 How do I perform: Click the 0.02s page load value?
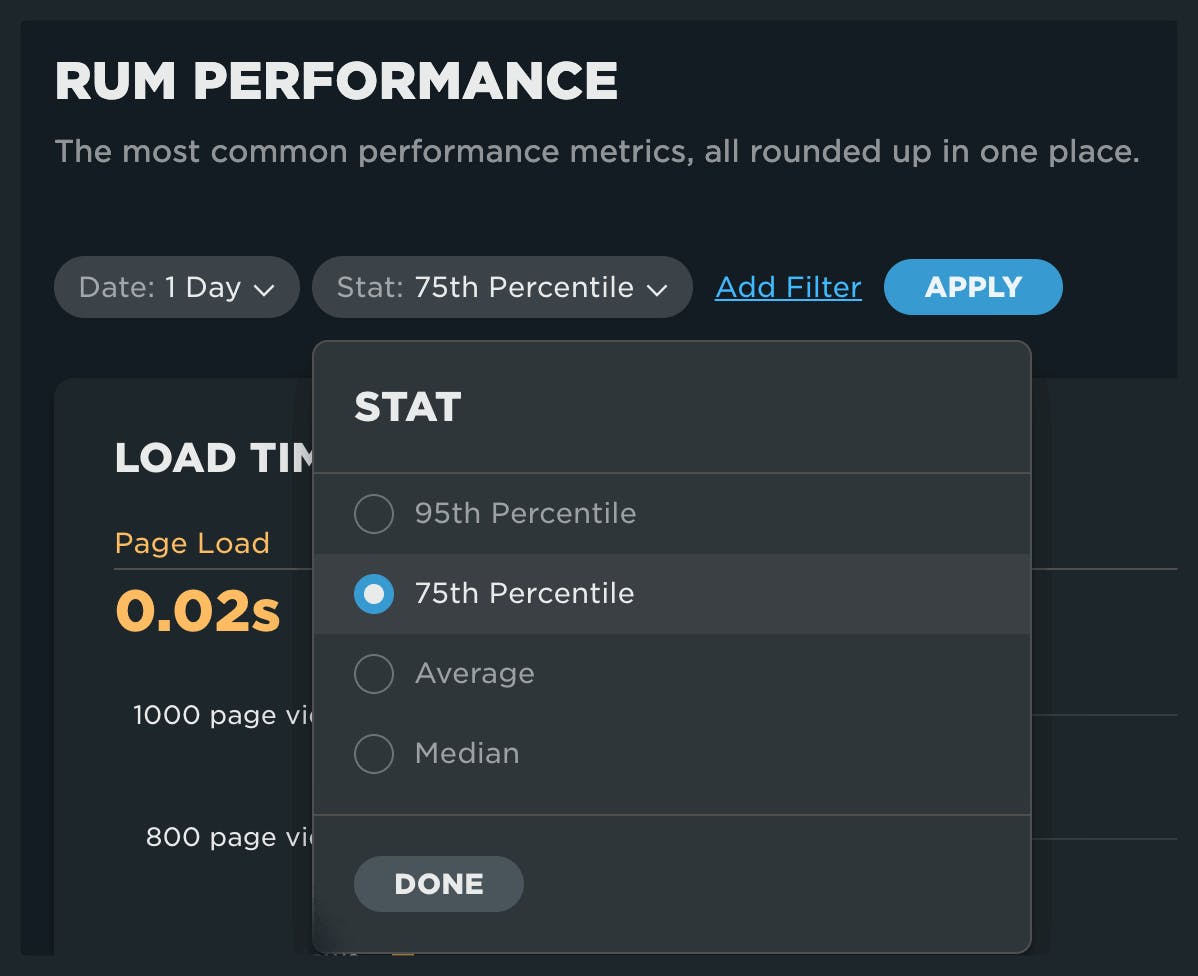tap(197, 610)
